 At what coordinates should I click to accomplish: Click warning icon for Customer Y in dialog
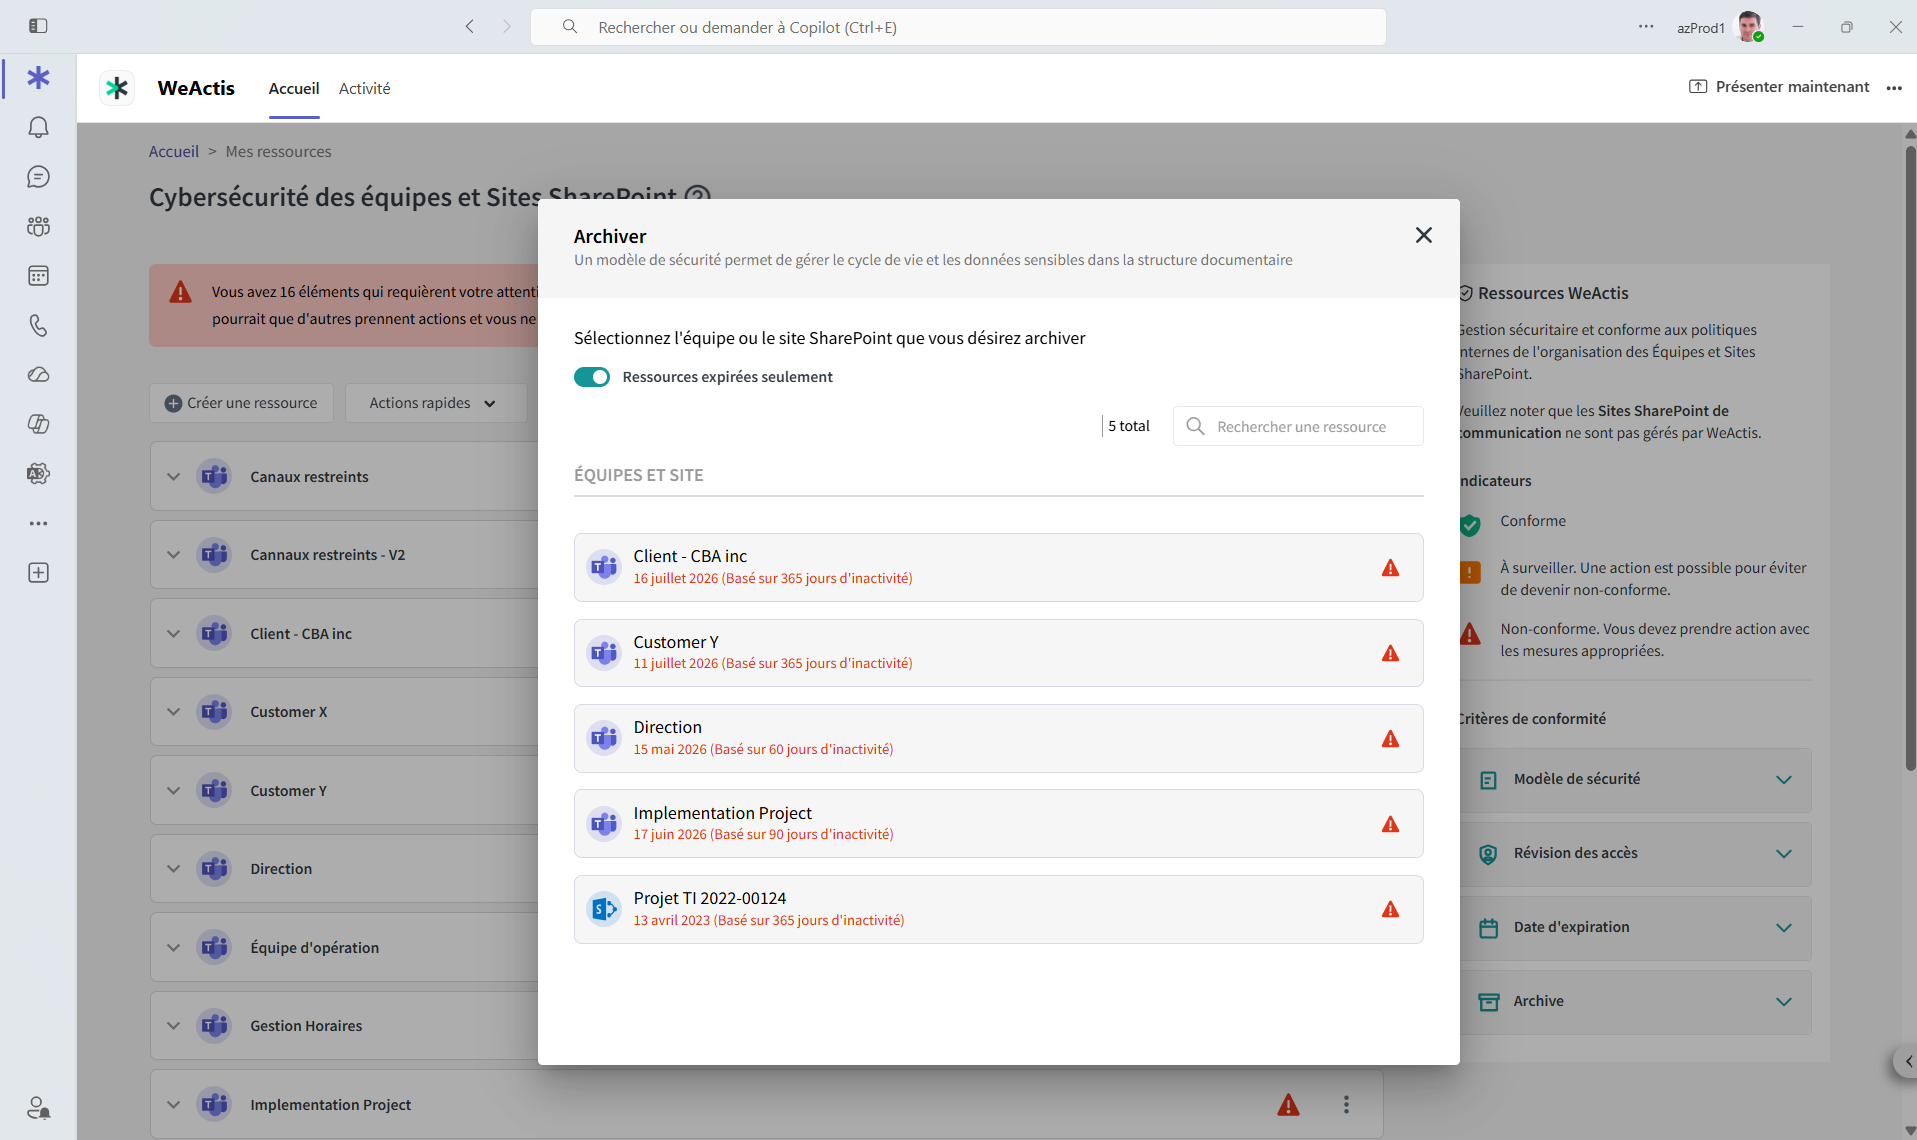pyautogui.click(x=1390, y=653)
